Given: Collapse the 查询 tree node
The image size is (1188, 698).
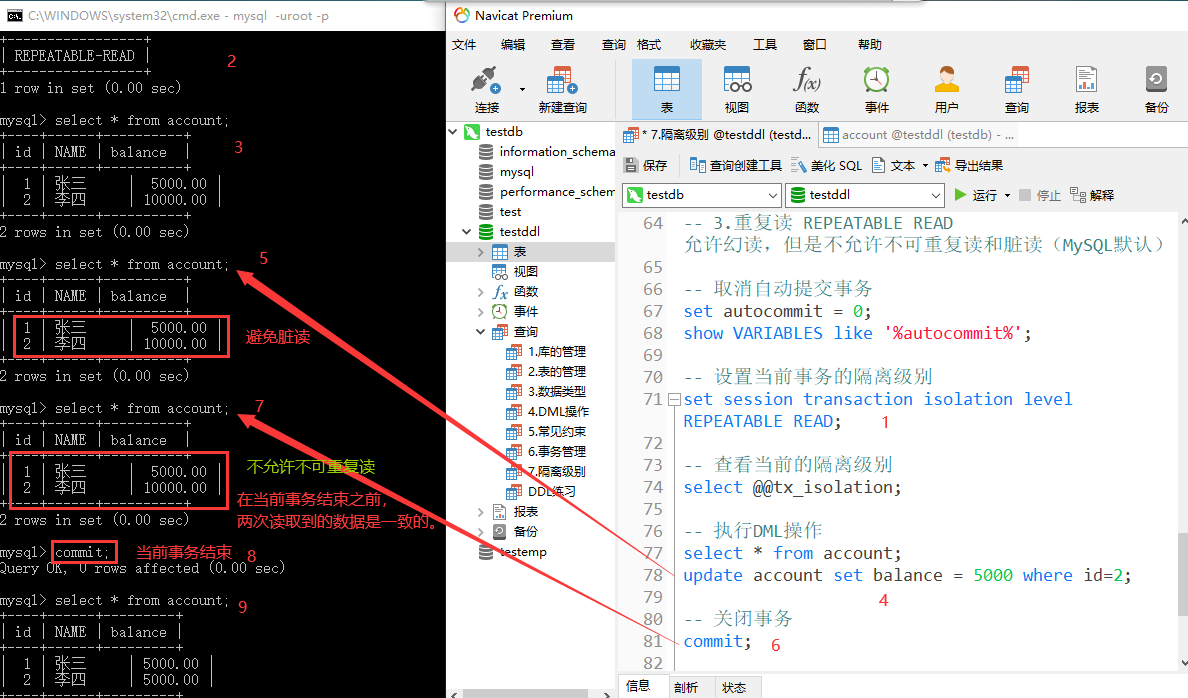Looking at the screenshot, I should (480, 331).
